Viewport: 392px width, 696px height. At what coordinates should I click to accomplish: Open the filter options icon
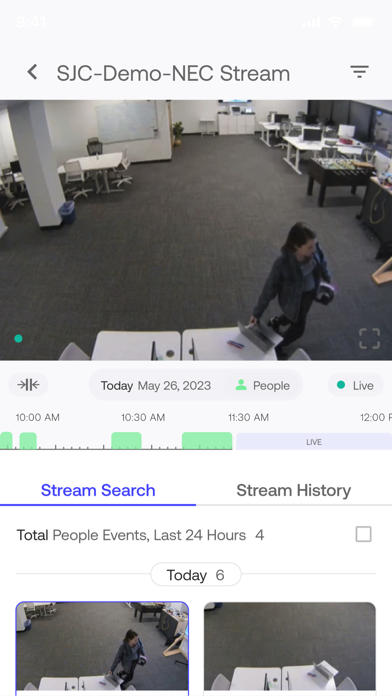click(x=359, y=72)
